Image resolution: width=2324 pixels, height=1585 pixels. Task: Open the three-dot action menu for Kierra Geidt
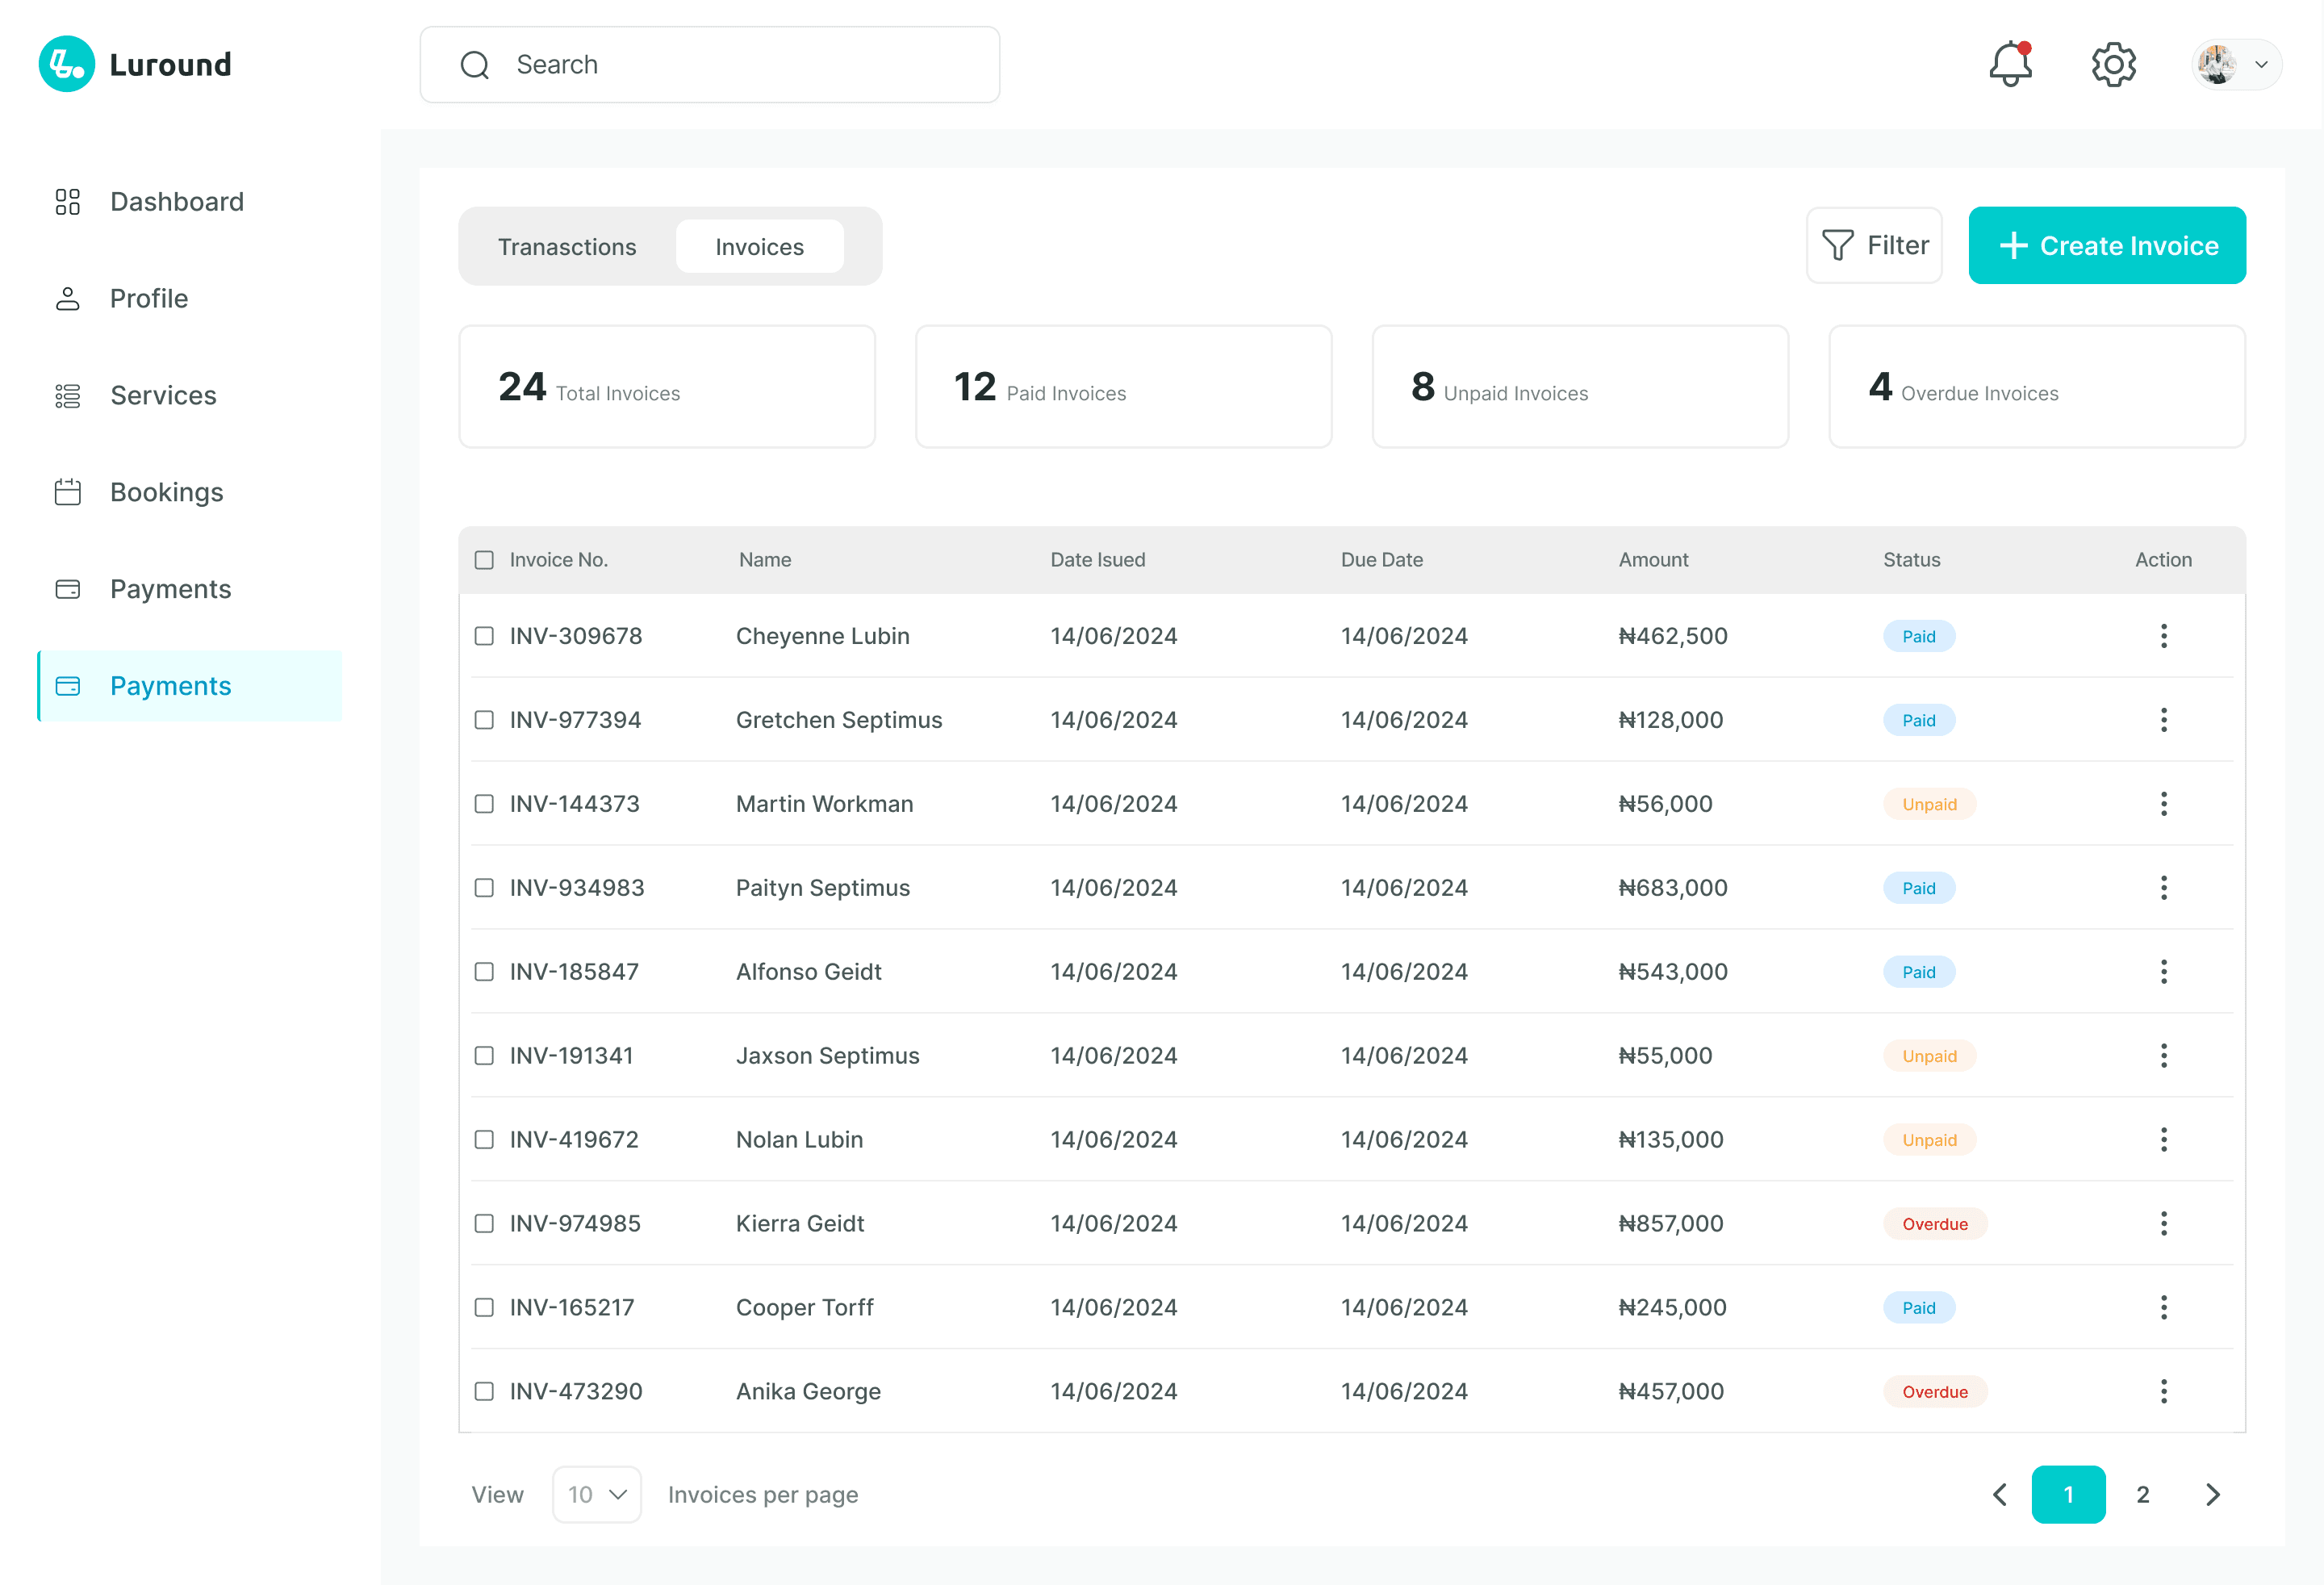tap(2163, 1223)
